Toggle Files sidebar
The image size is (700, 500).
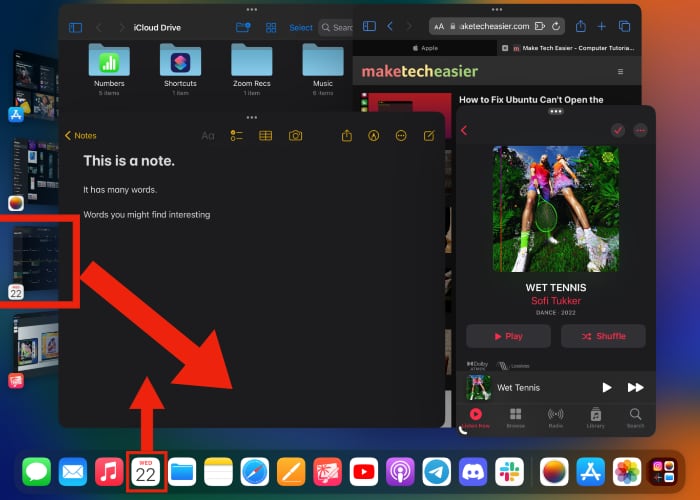point(75,28)
